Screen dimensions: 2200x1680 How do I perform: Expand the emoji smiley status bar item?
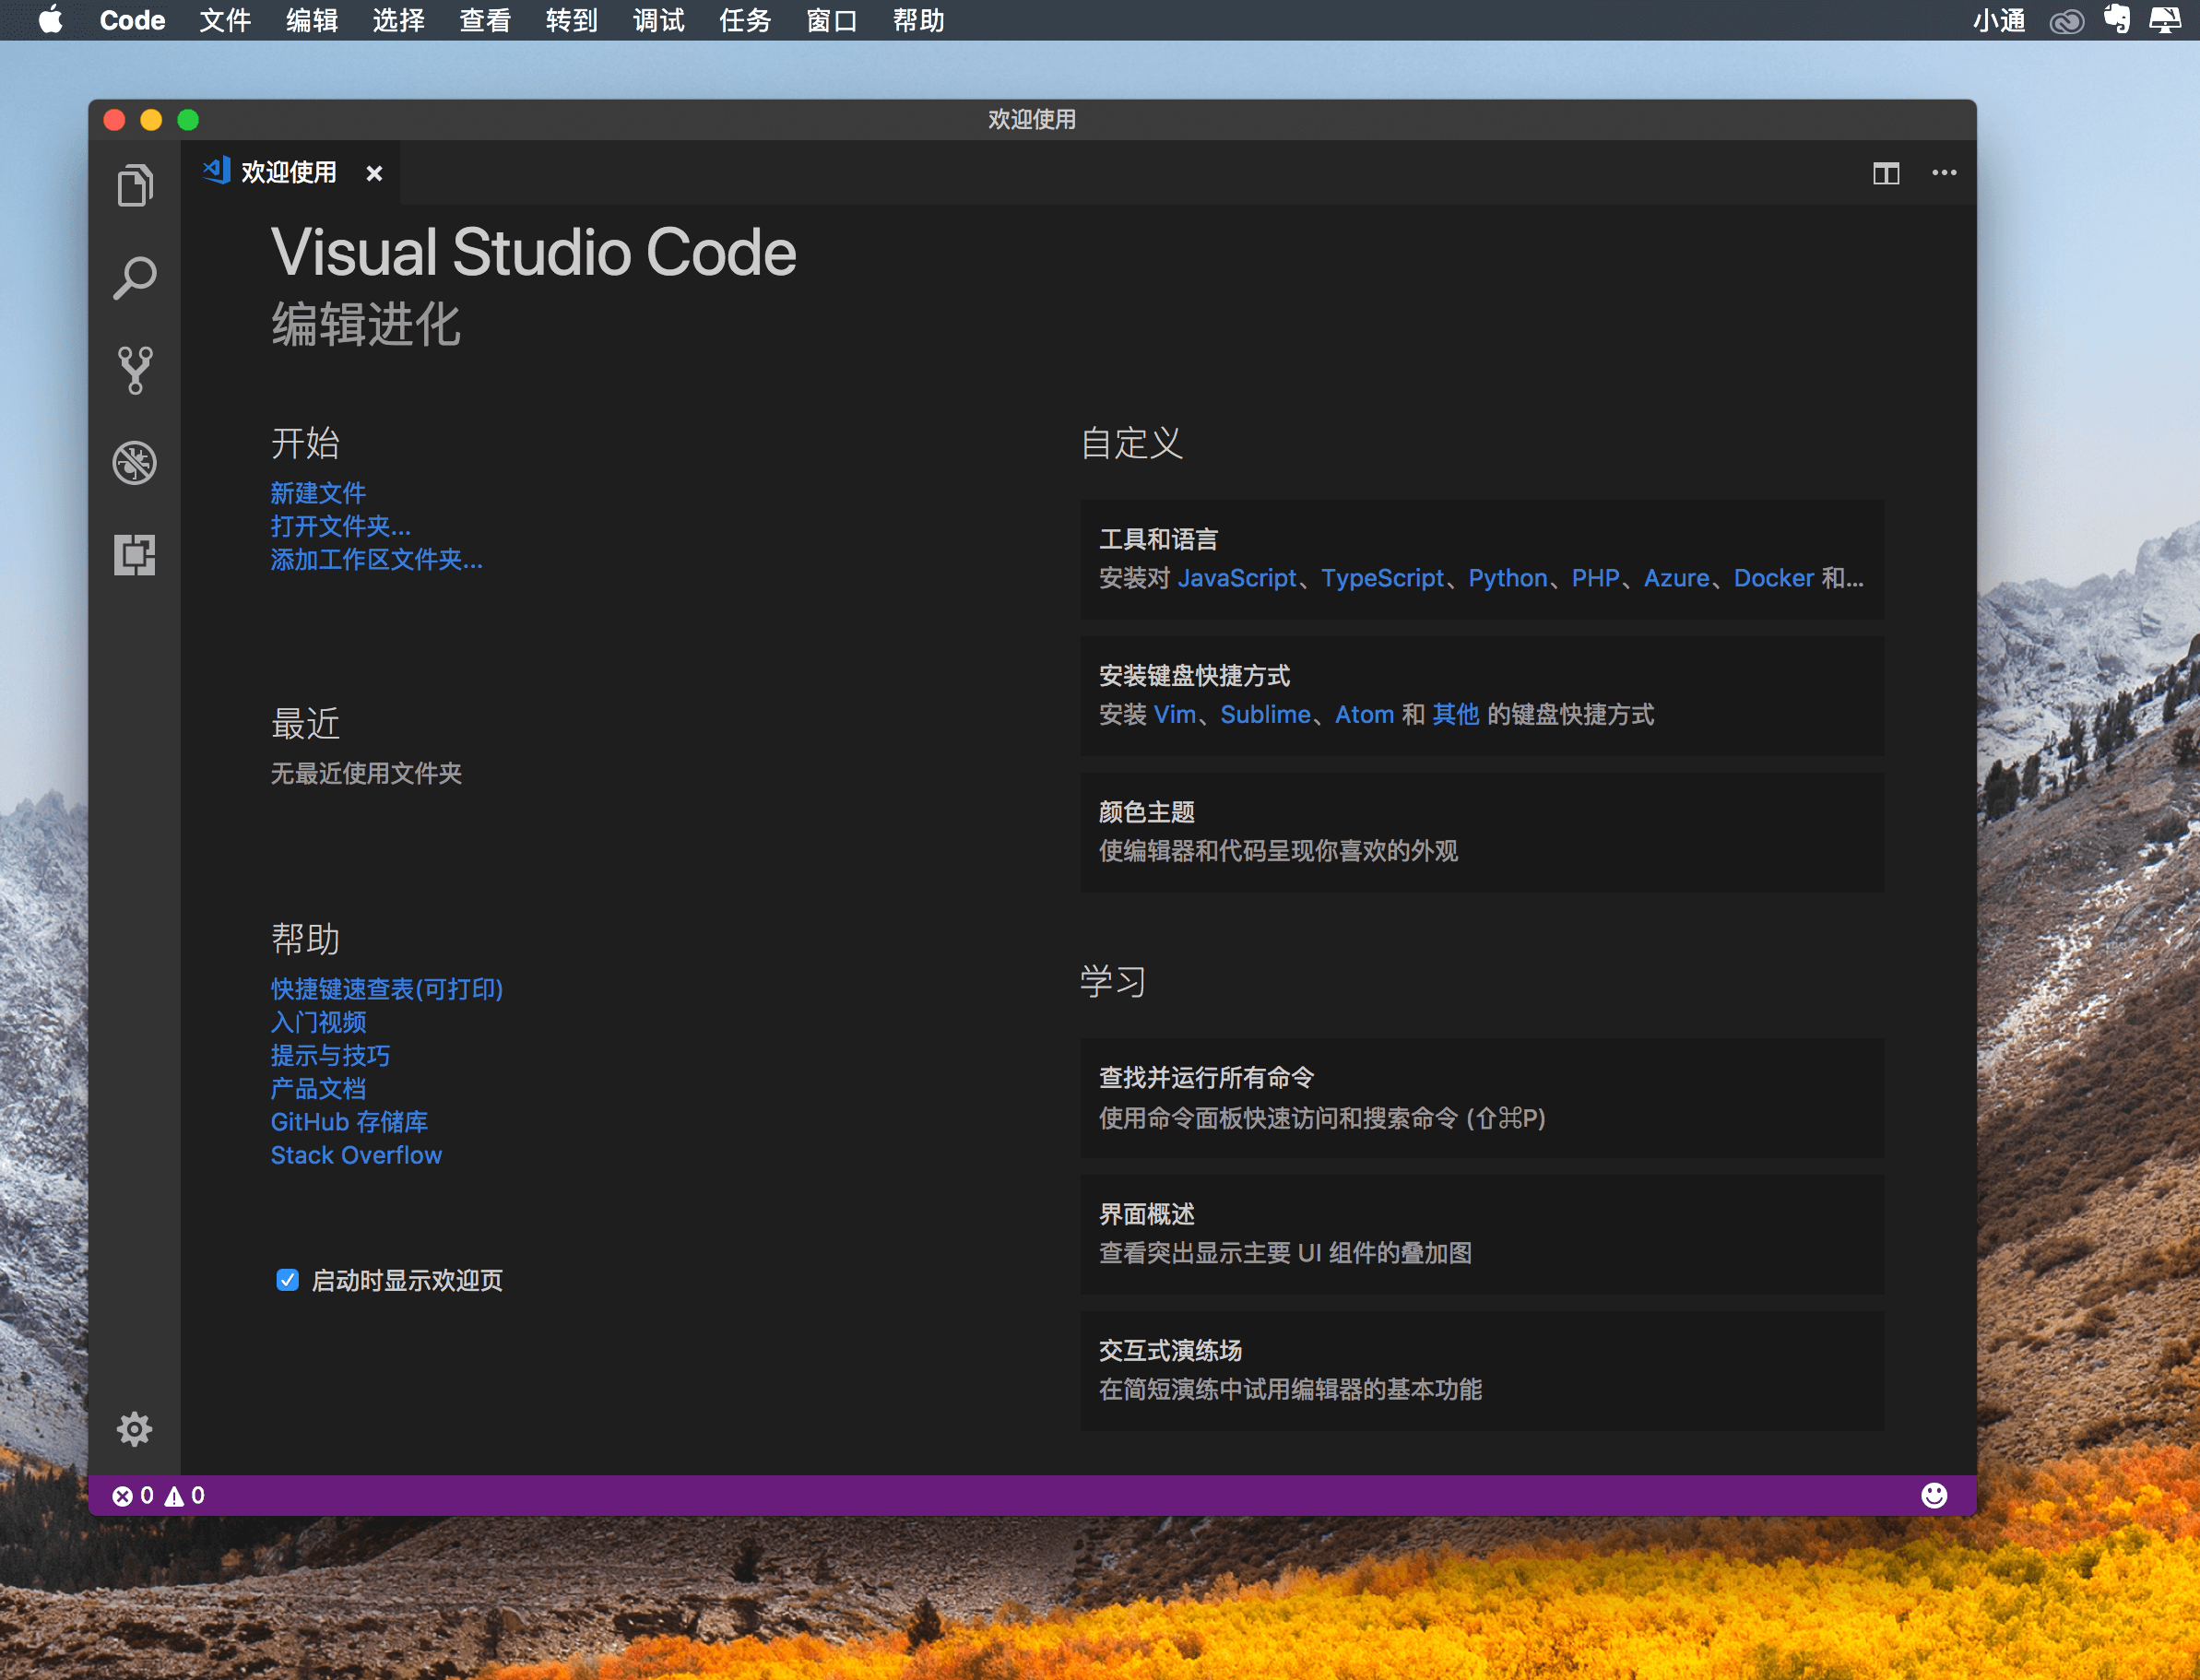[1935, 1497]
